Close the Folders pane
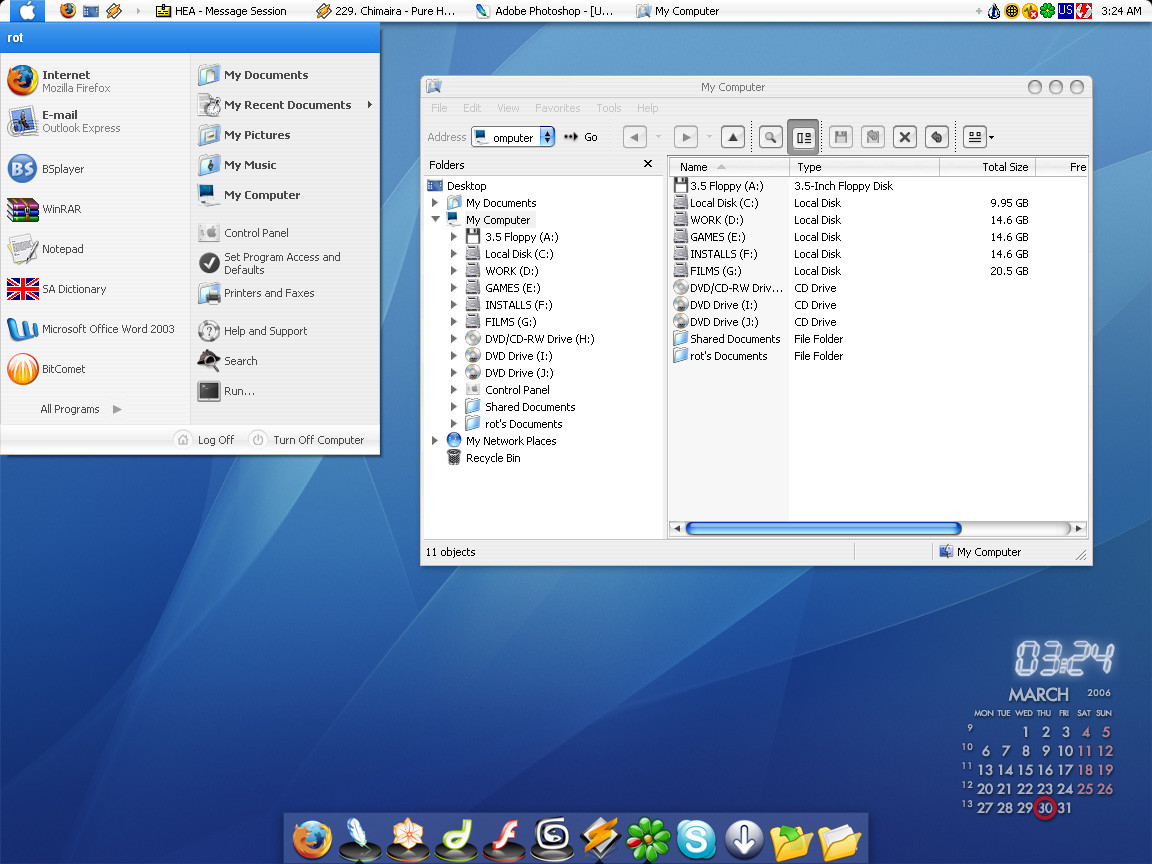The image size is (1152, 864). click(x=647, y=164)
